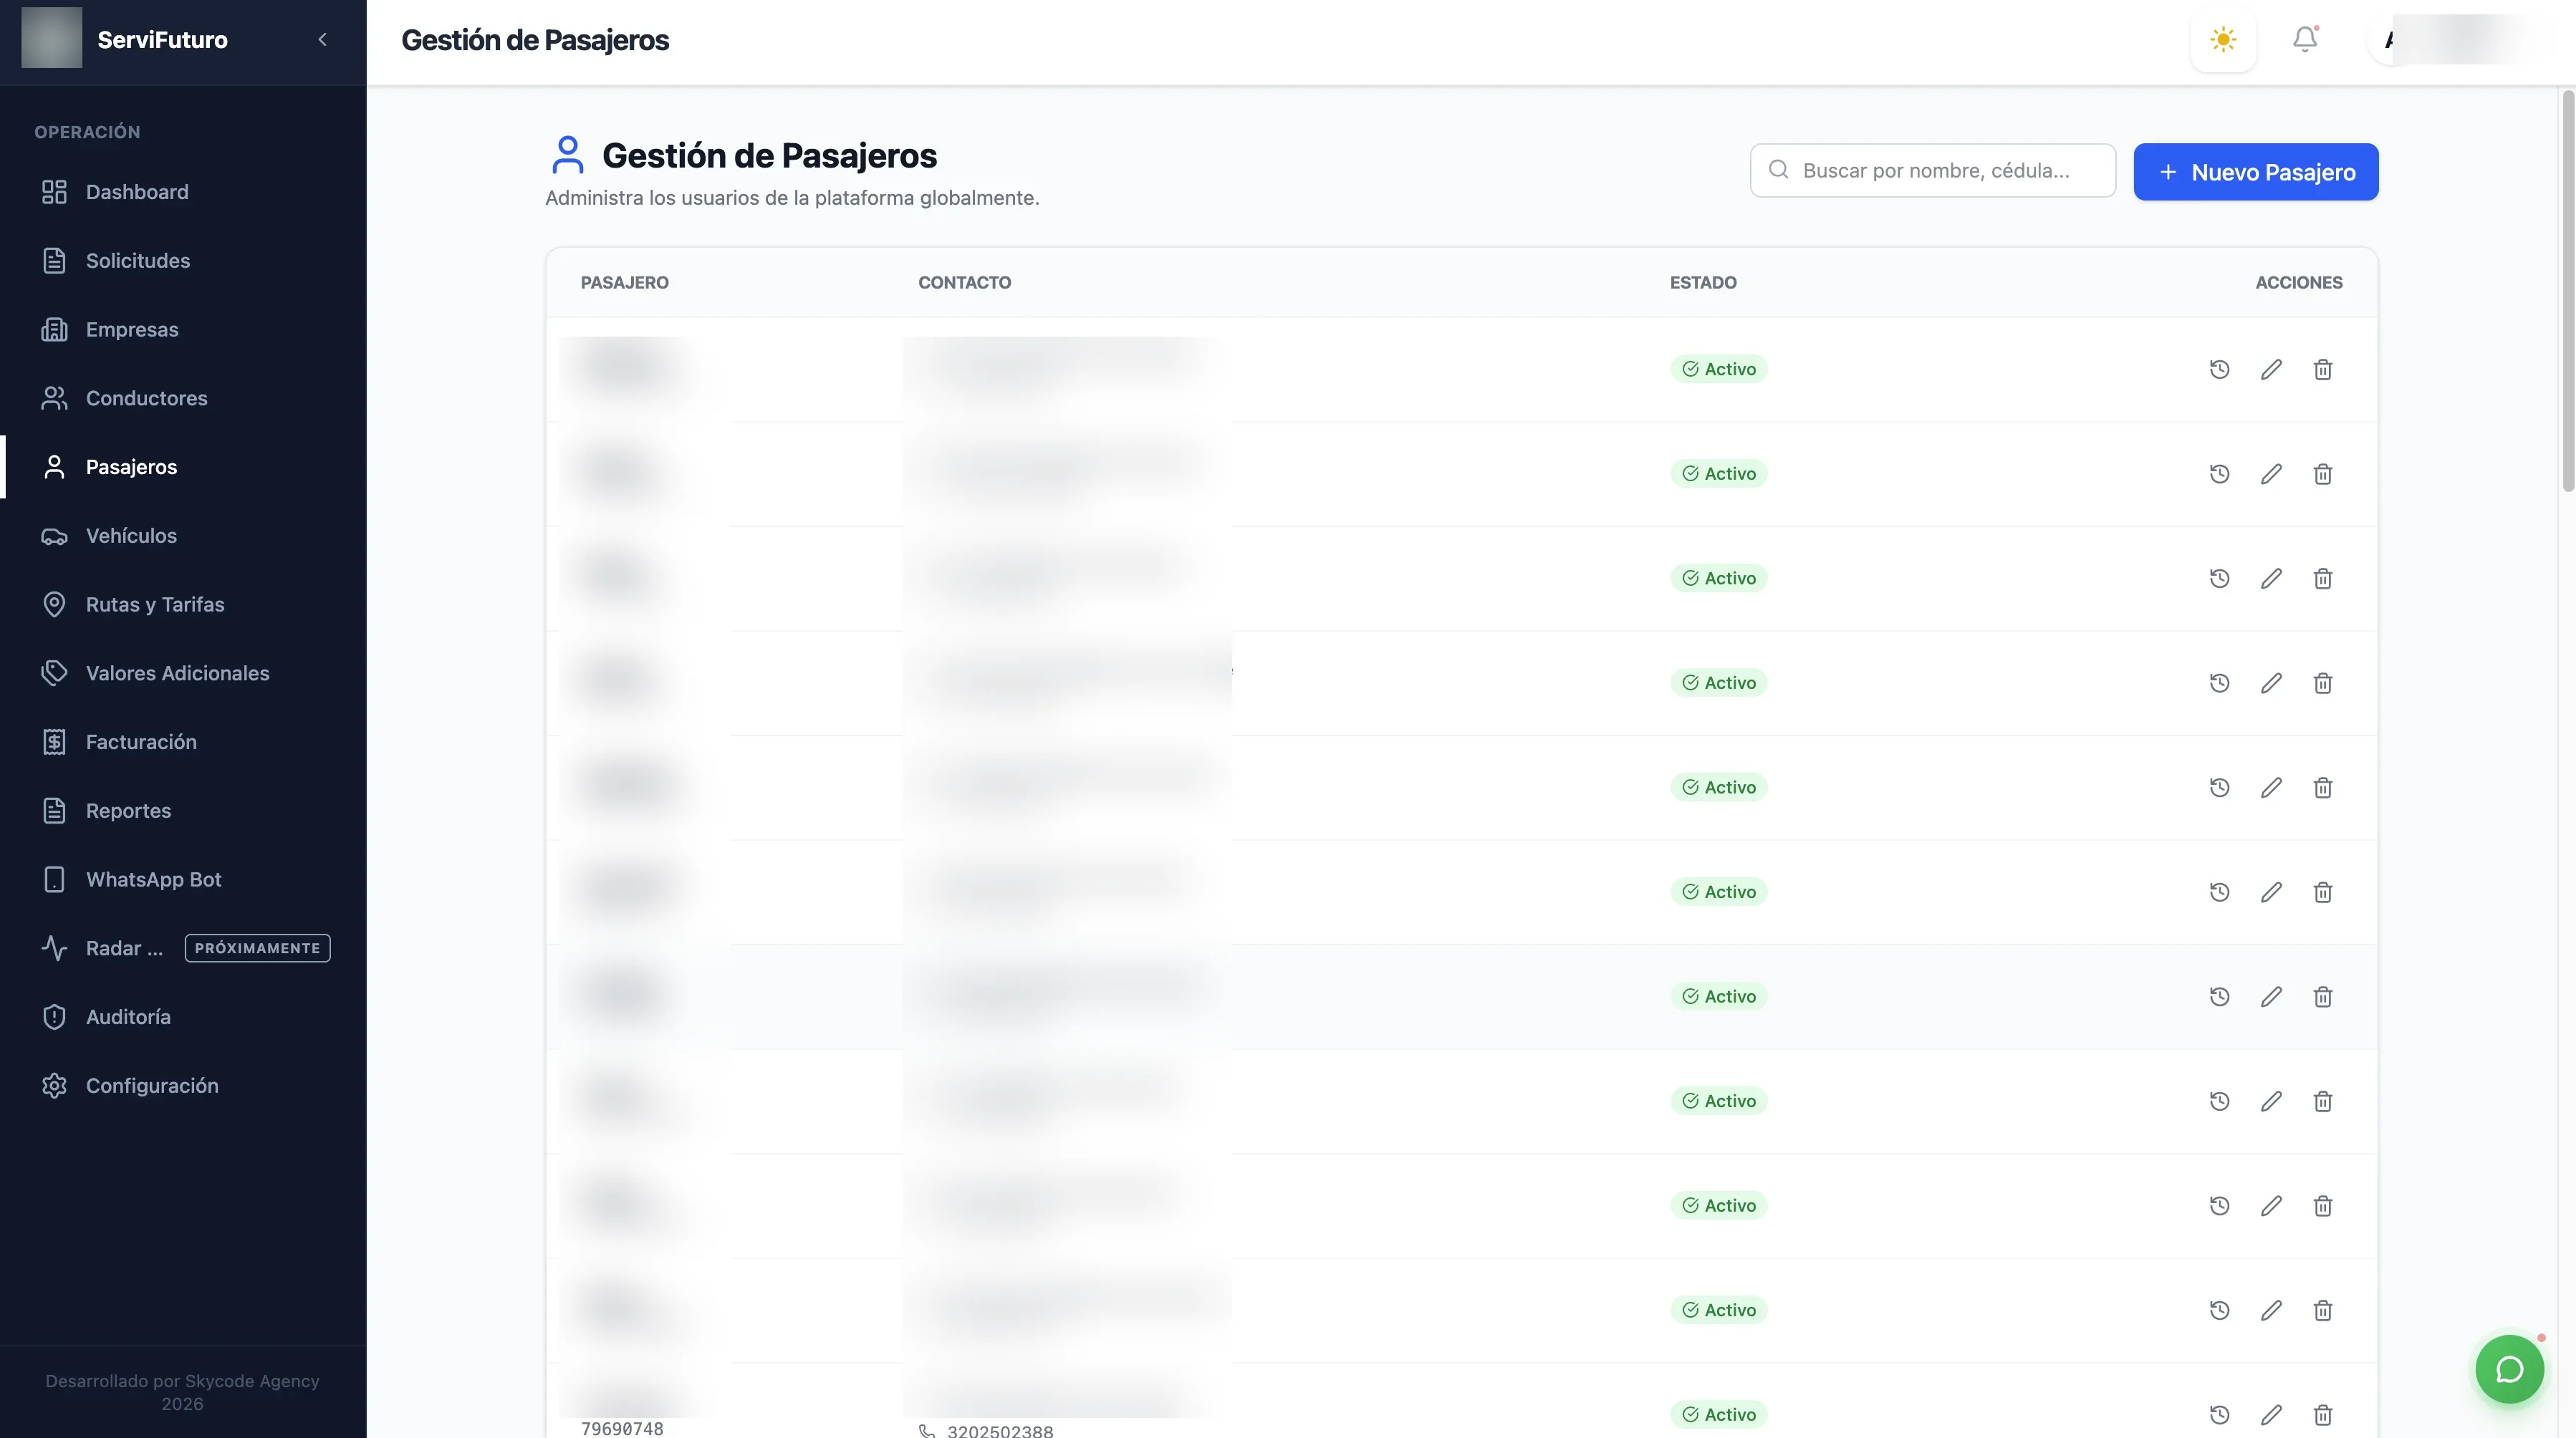The height and width of the screenshot is (1438, 2576).
Task: Click the ServiFuturo logo image
Action: click(52, 38)
